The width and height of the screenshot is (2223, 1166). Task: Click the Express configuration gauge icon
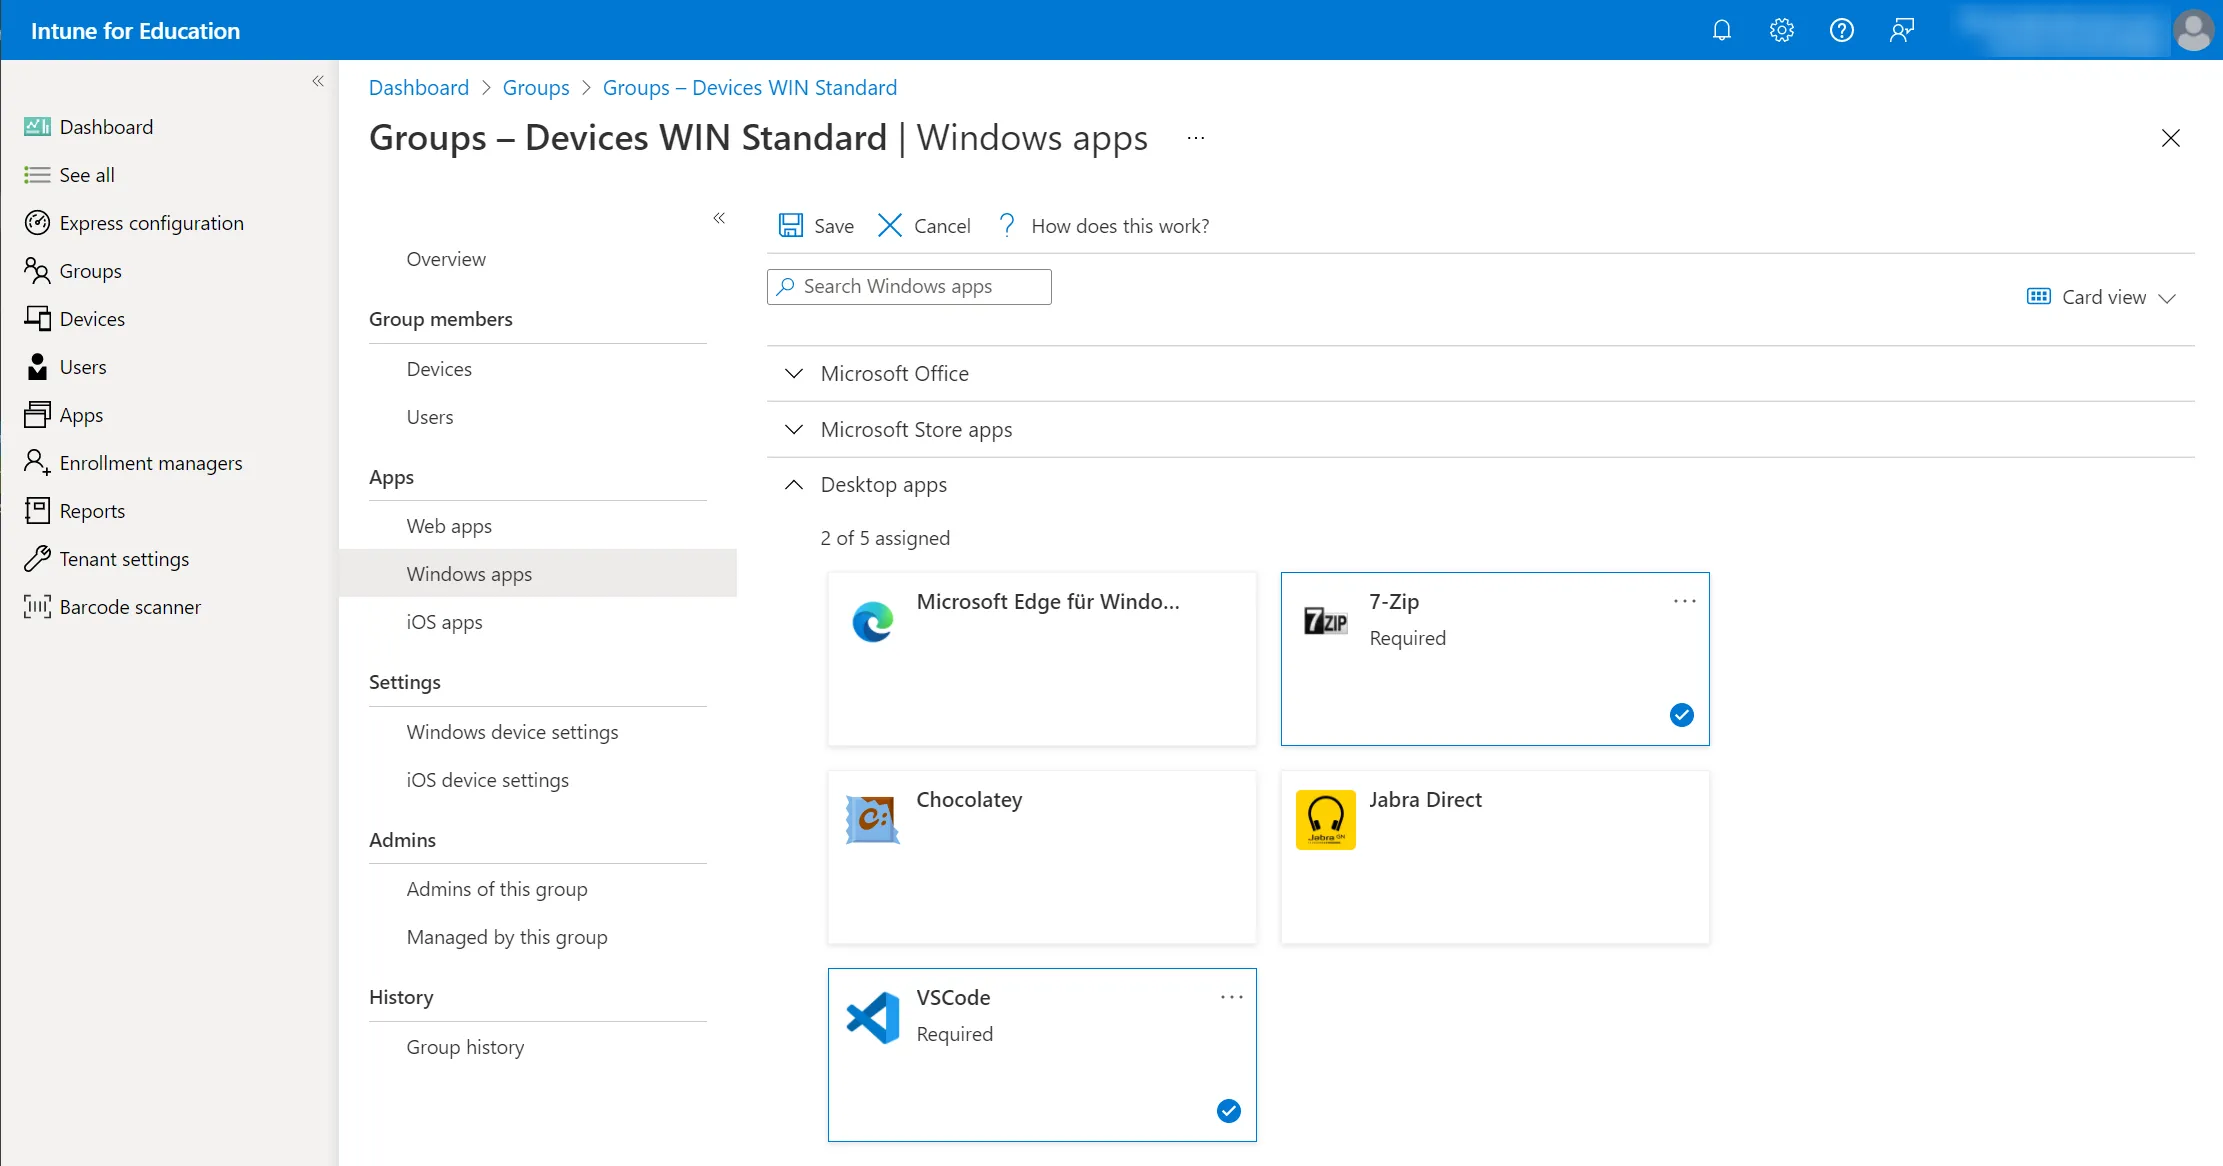pyautogui.click(x=37, y=223)
